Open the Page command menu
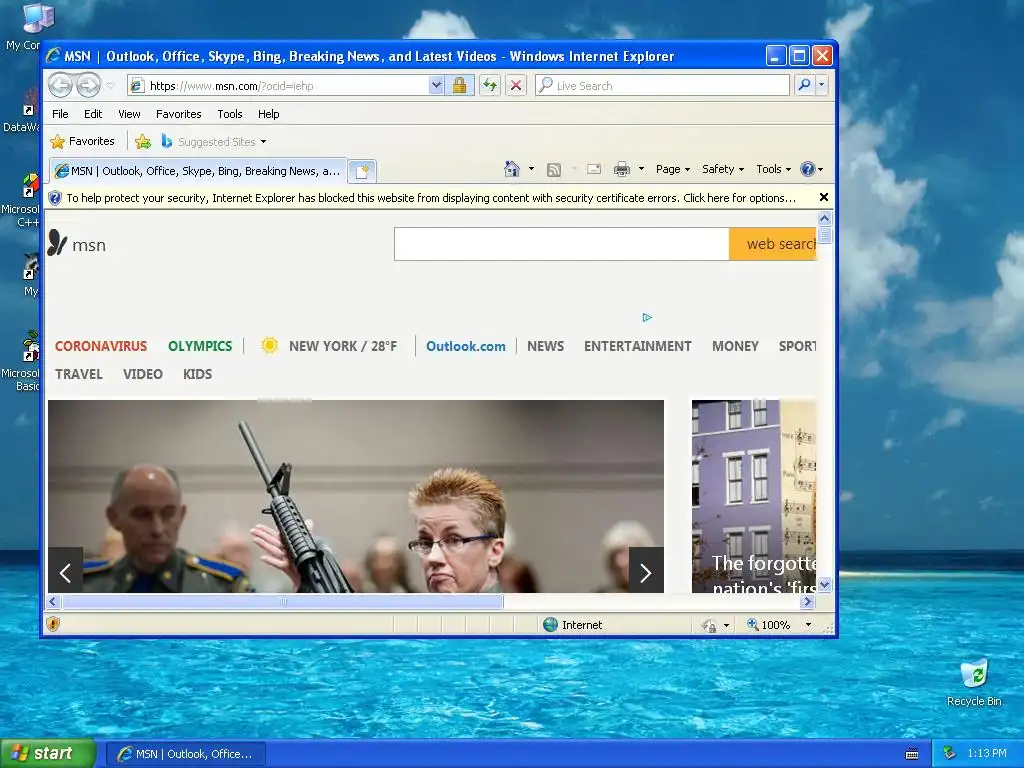This screenshot has height=768, width=1024. 673,169
